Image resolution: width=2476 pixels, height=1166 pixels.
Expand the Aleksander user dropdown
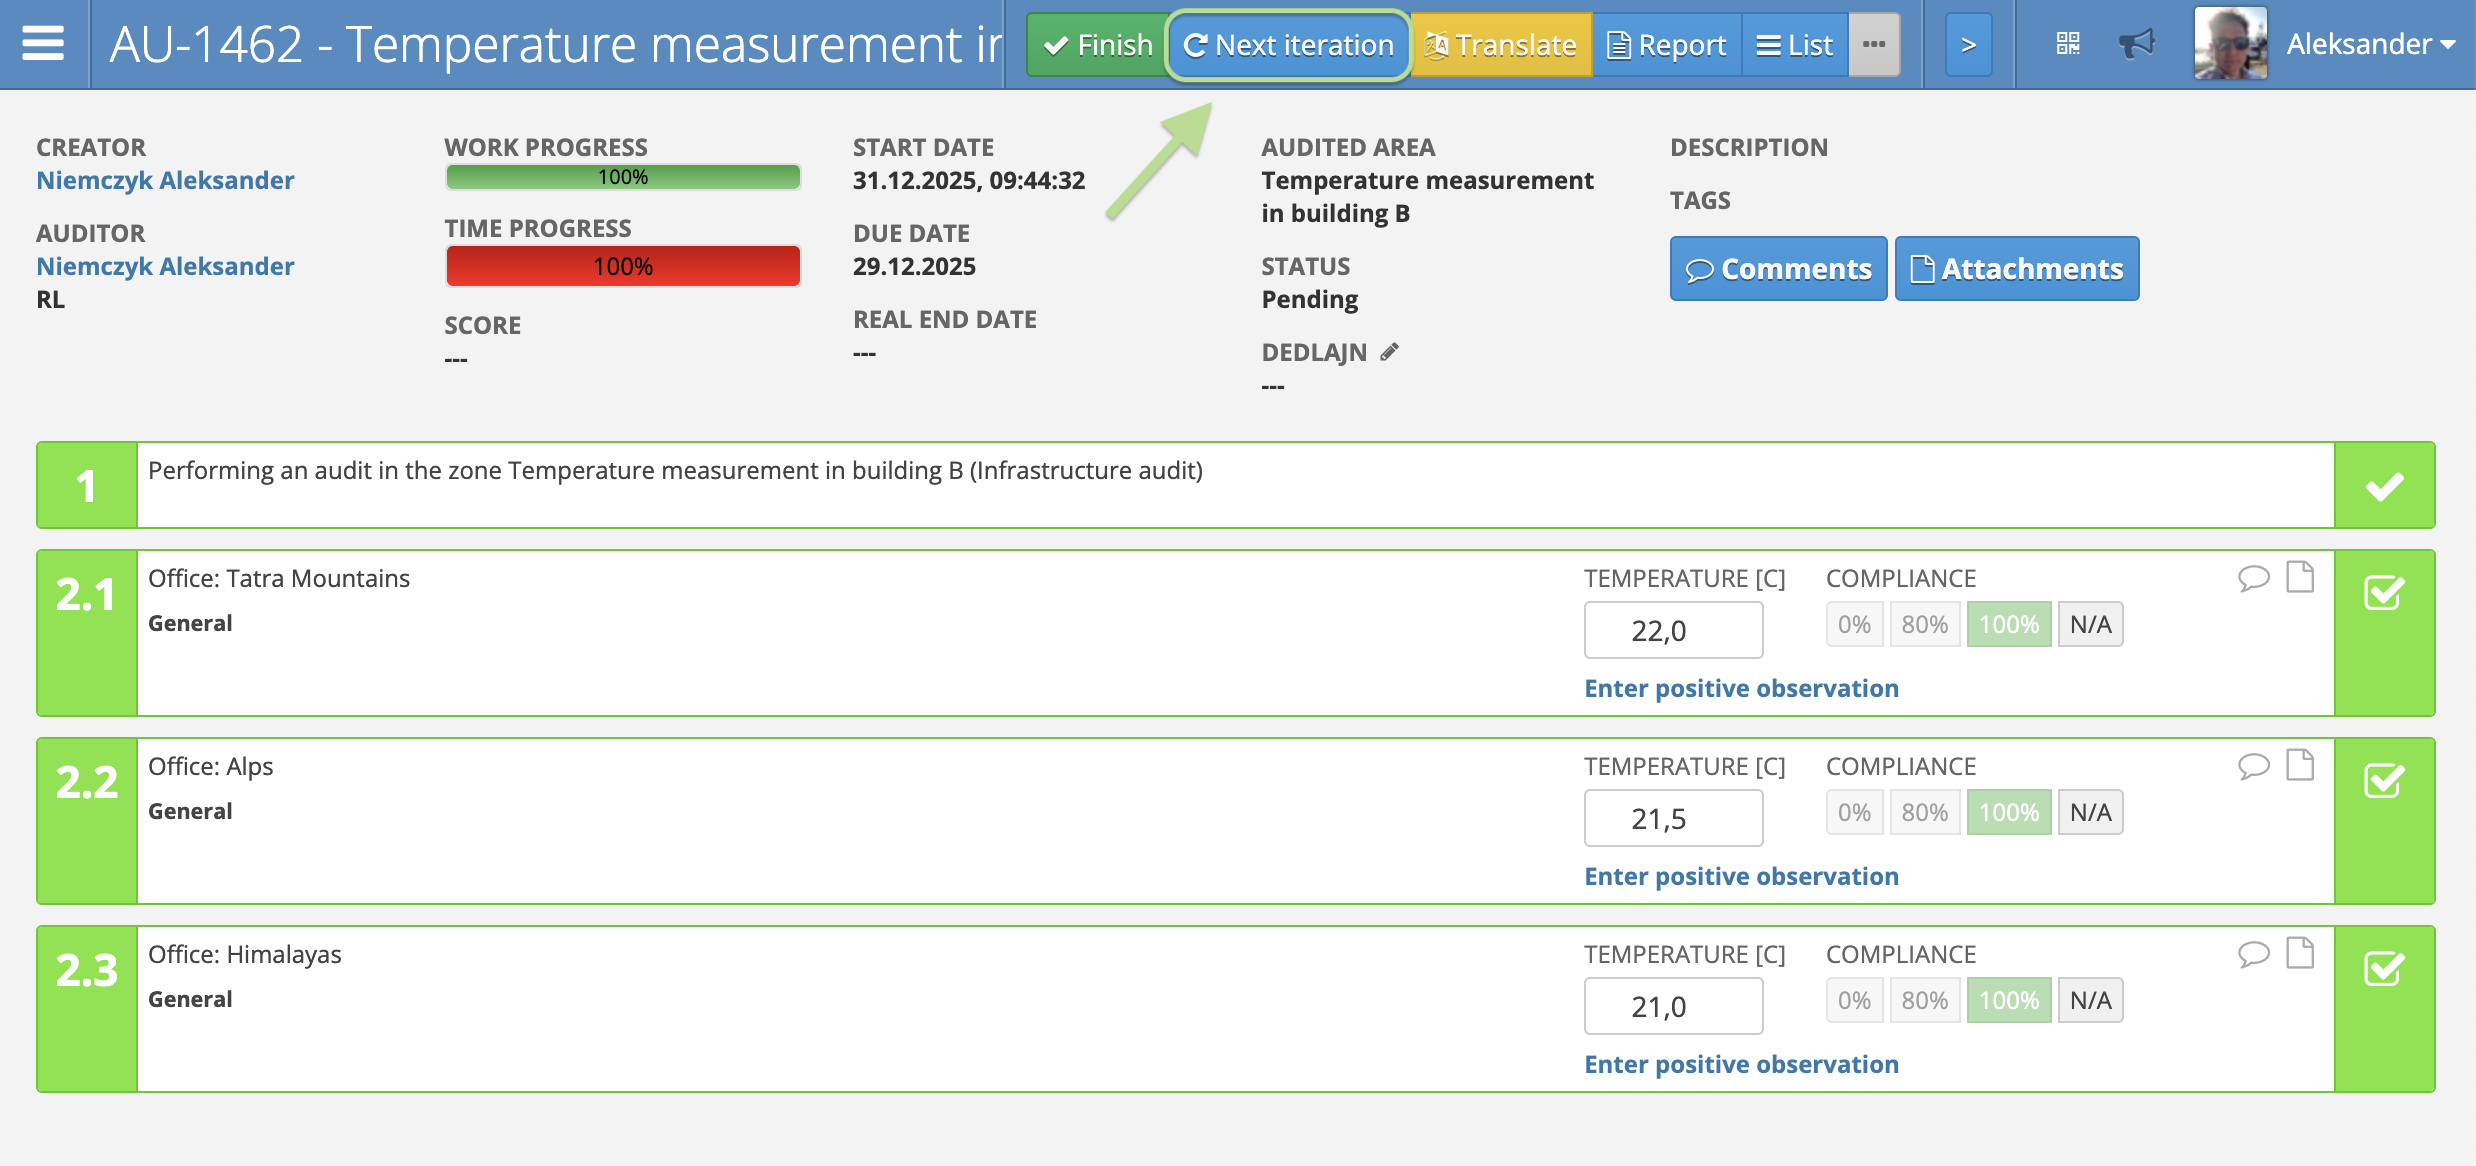pyautogui.click(x=2370, y=44)
